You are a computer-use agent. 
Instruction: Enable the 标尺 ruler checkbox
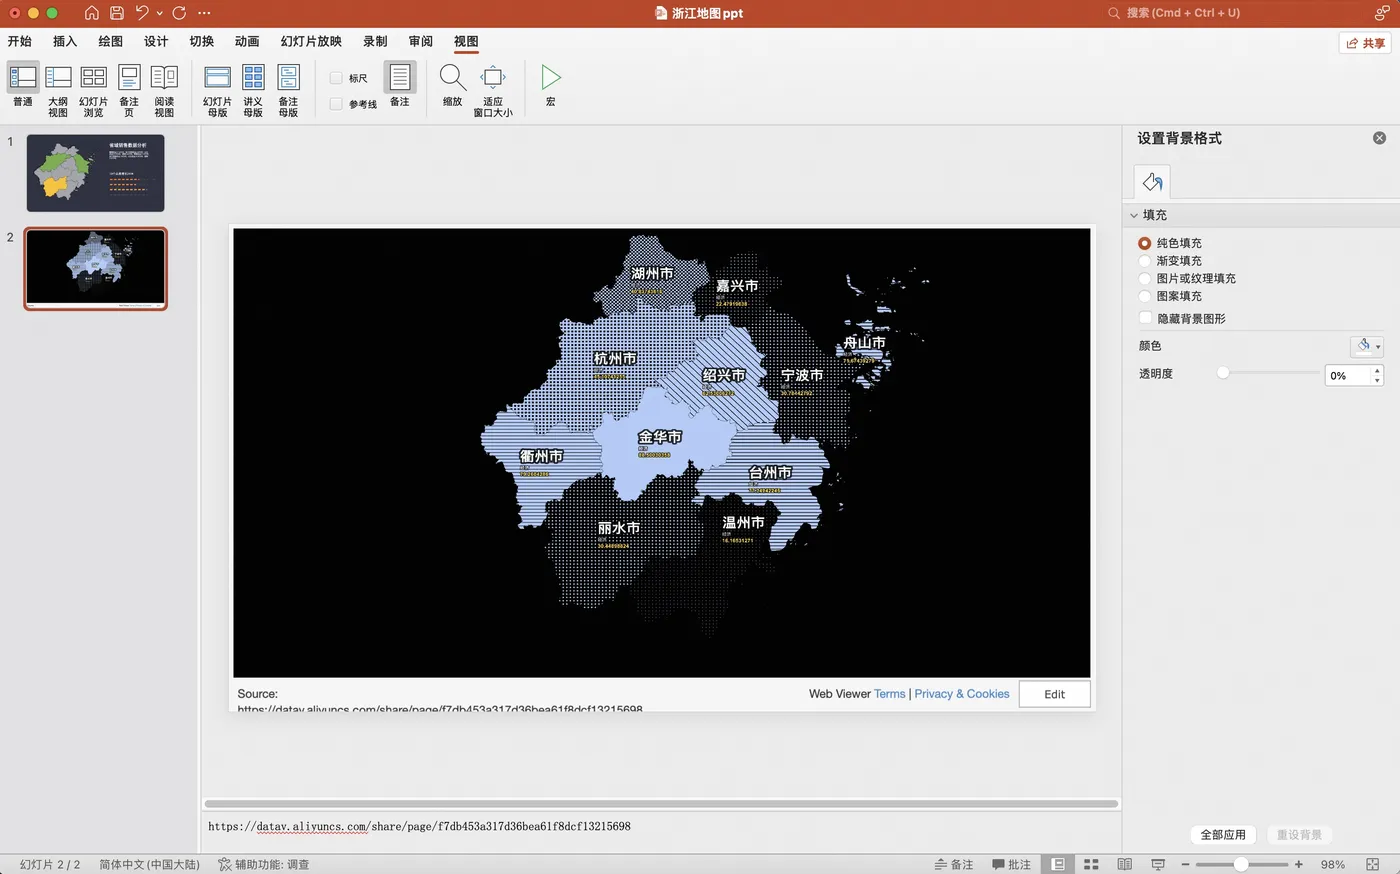336,78
